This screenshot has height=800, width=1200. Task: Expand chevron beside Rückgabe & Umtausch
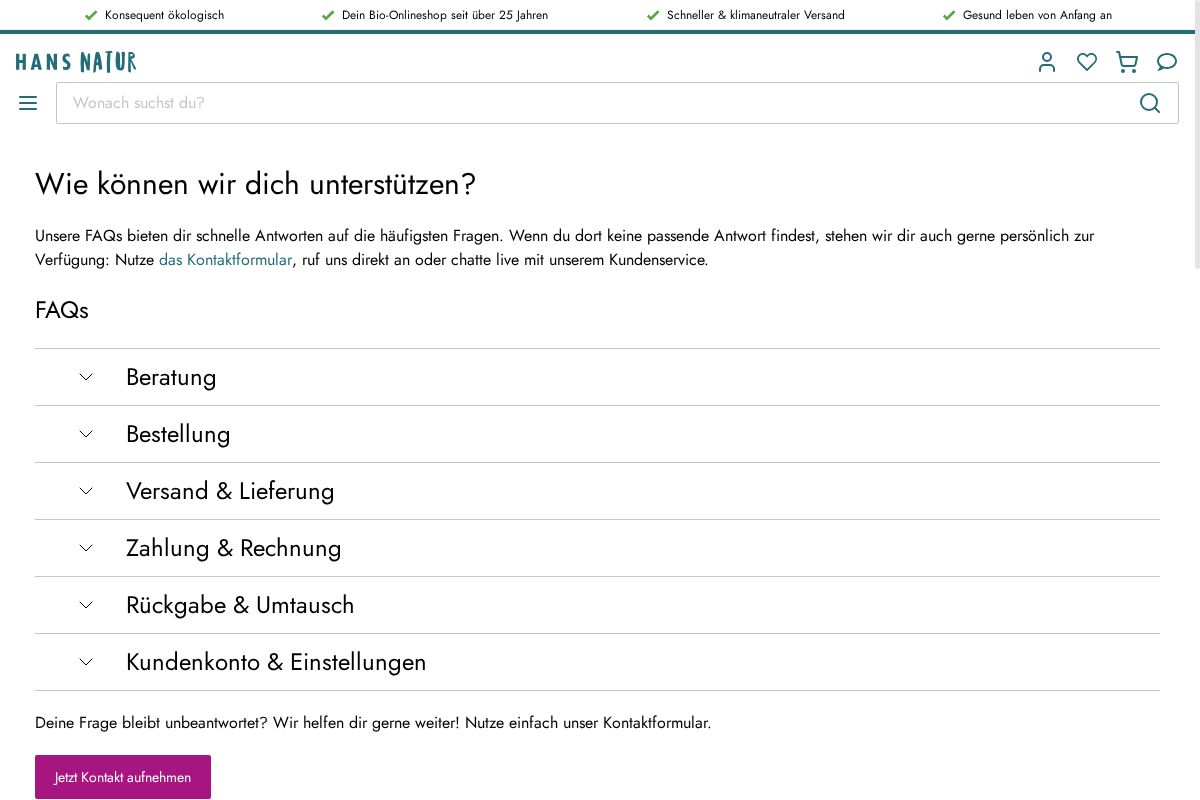click(86, 605)
